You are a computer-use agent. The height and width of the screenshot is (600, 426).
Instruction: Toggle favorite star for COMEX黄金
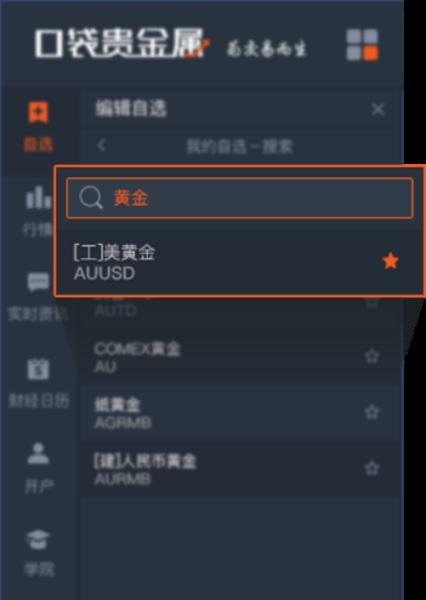point(372,356)
